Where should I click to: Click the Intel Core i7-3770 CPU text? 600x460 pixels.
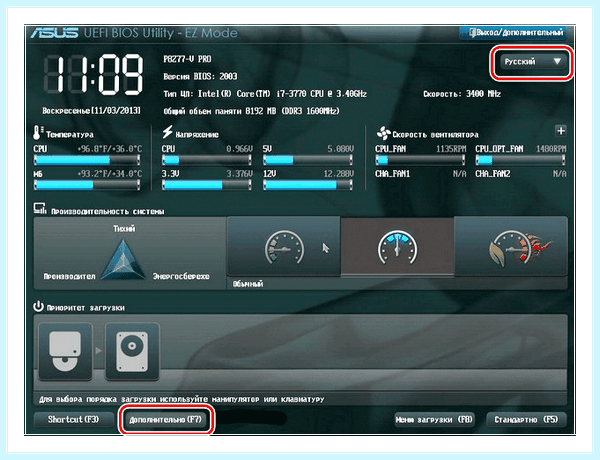(265, 94)
